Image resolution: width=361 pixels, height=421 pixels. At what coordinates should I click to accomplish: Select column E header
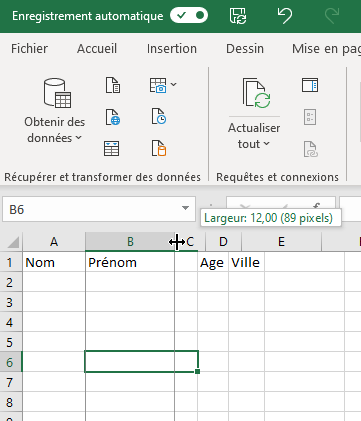(x=281, y=242)
